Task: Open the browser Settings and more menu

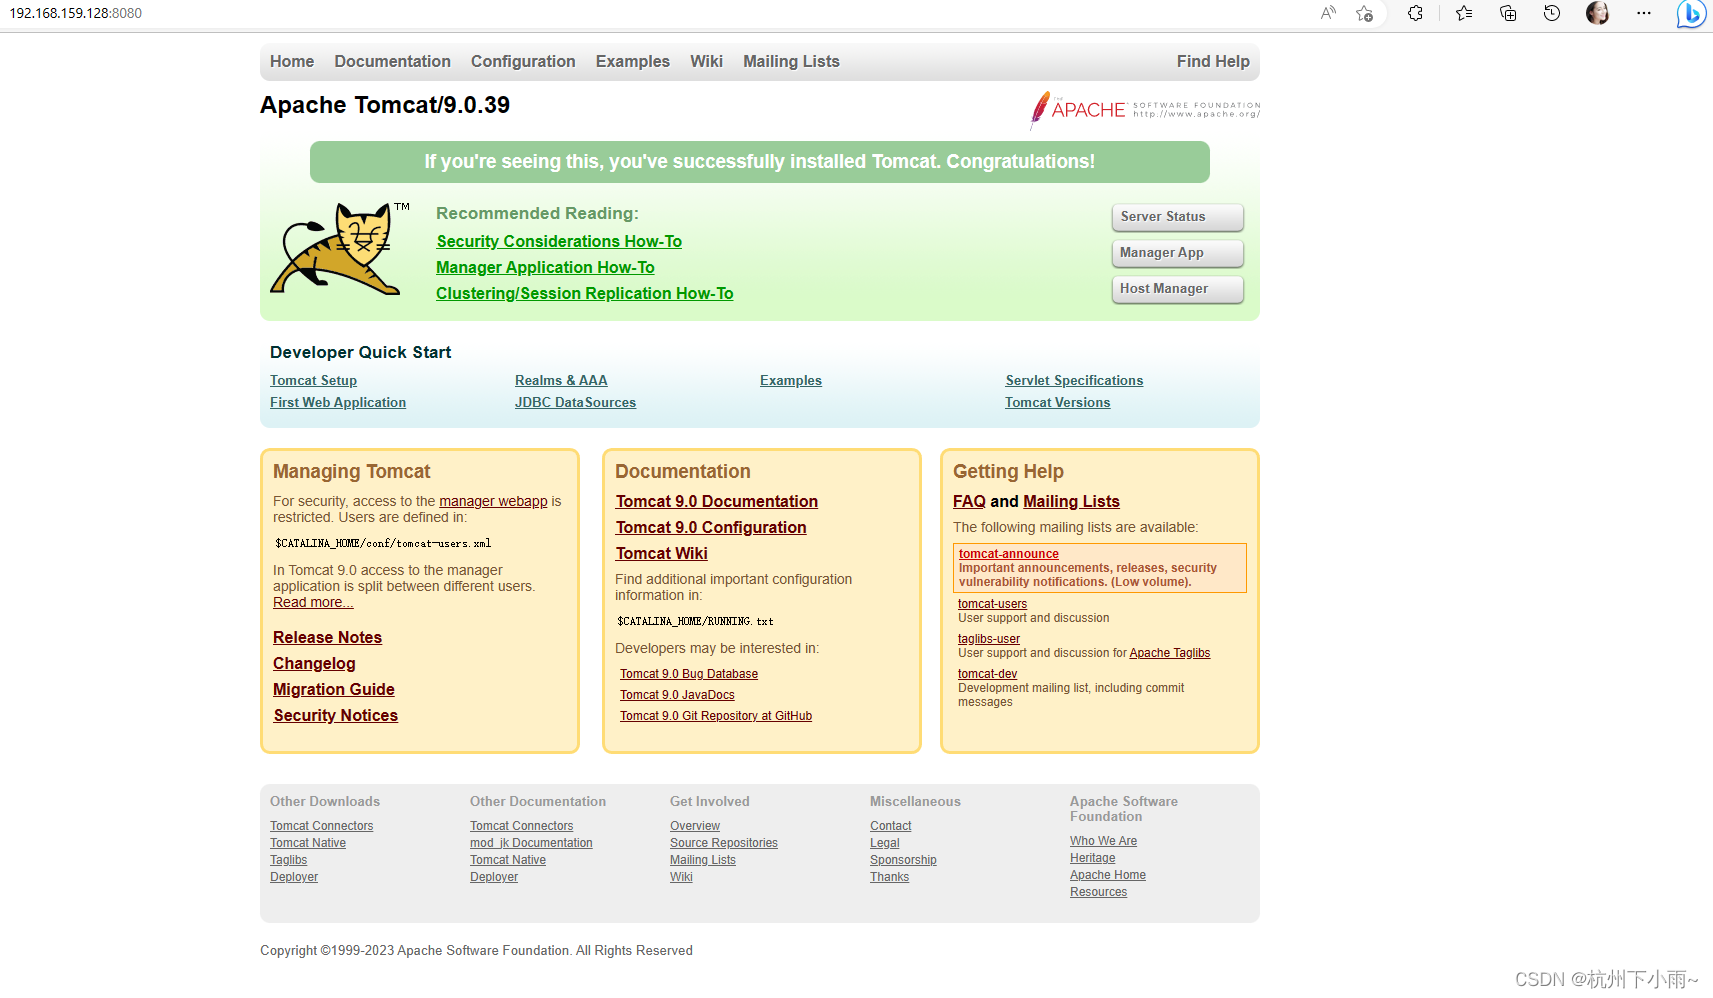Action: coord(1644,13)
